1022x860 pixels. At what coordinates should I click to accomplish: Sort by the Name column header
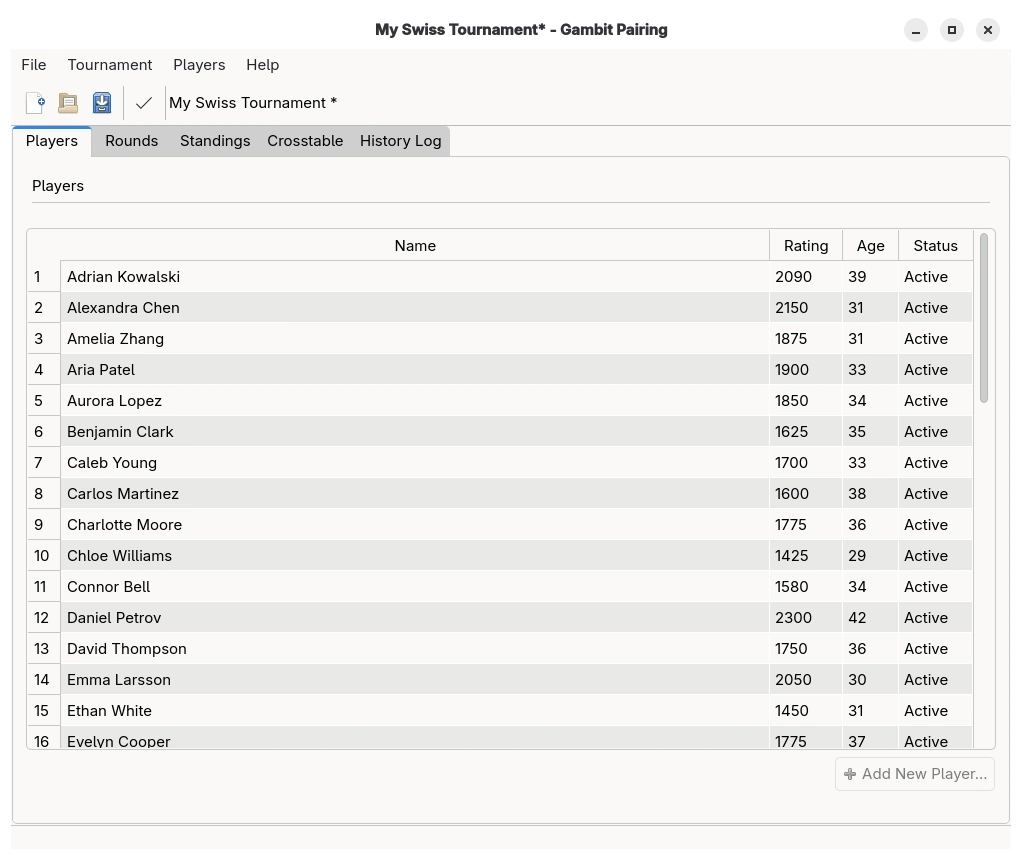(x=415, y=246)
